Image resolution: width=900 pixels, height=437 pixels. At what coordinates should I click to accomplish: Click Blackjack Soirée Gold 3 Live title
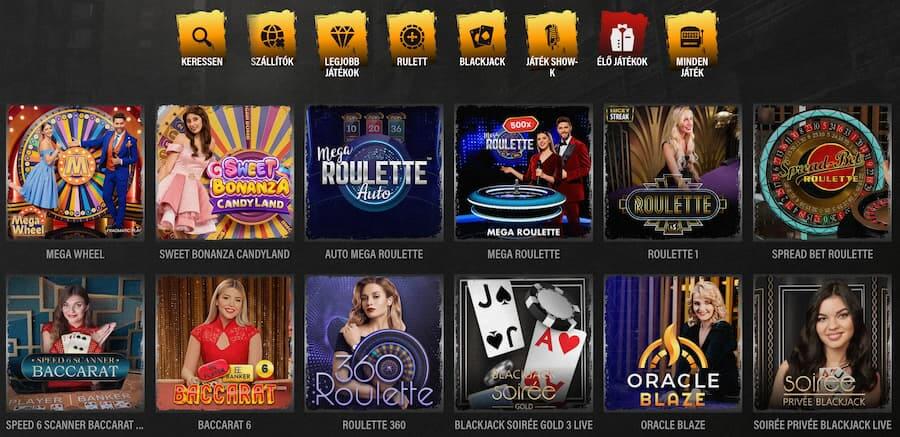click(523, 426)
